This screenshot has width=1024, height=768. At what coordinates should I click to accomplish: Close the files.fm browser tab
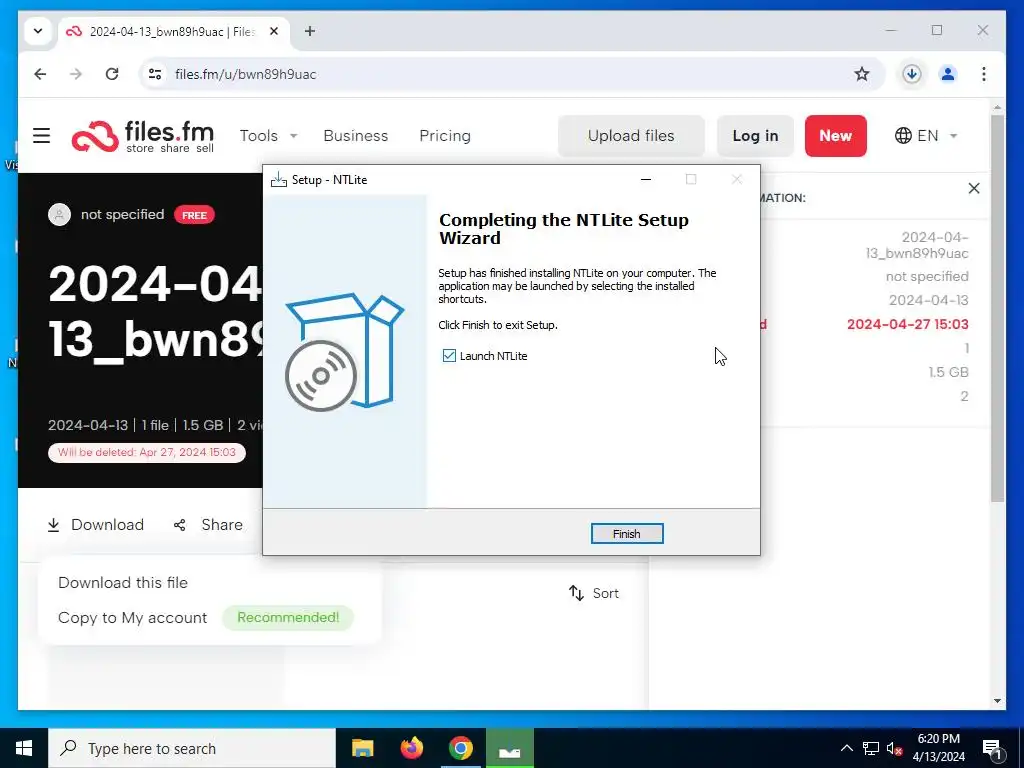coord(274,31)
